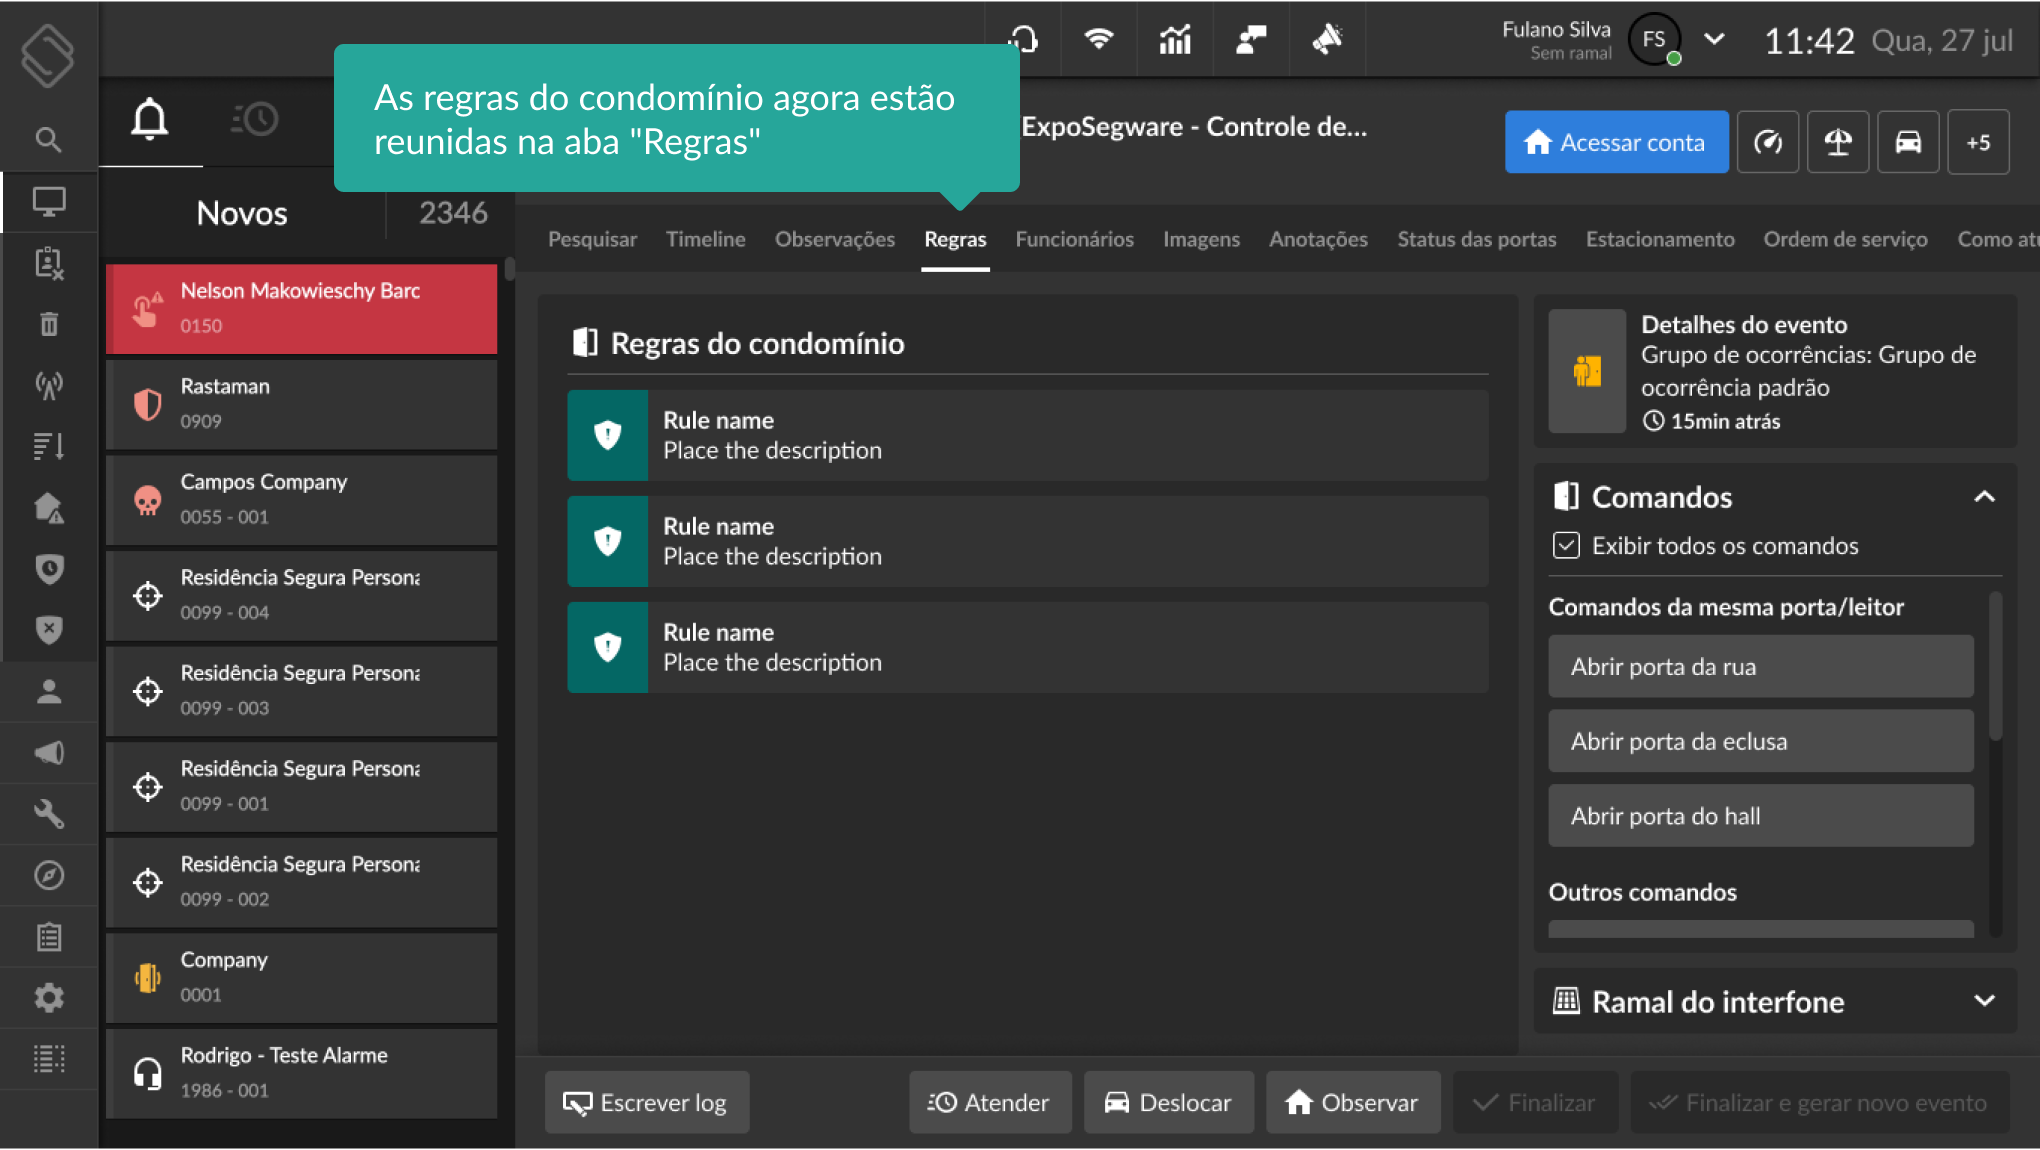Click the compass icon in sidebar
Image resolution: width=2040 pixels, height=1150 pixels.
pos(48,875)
